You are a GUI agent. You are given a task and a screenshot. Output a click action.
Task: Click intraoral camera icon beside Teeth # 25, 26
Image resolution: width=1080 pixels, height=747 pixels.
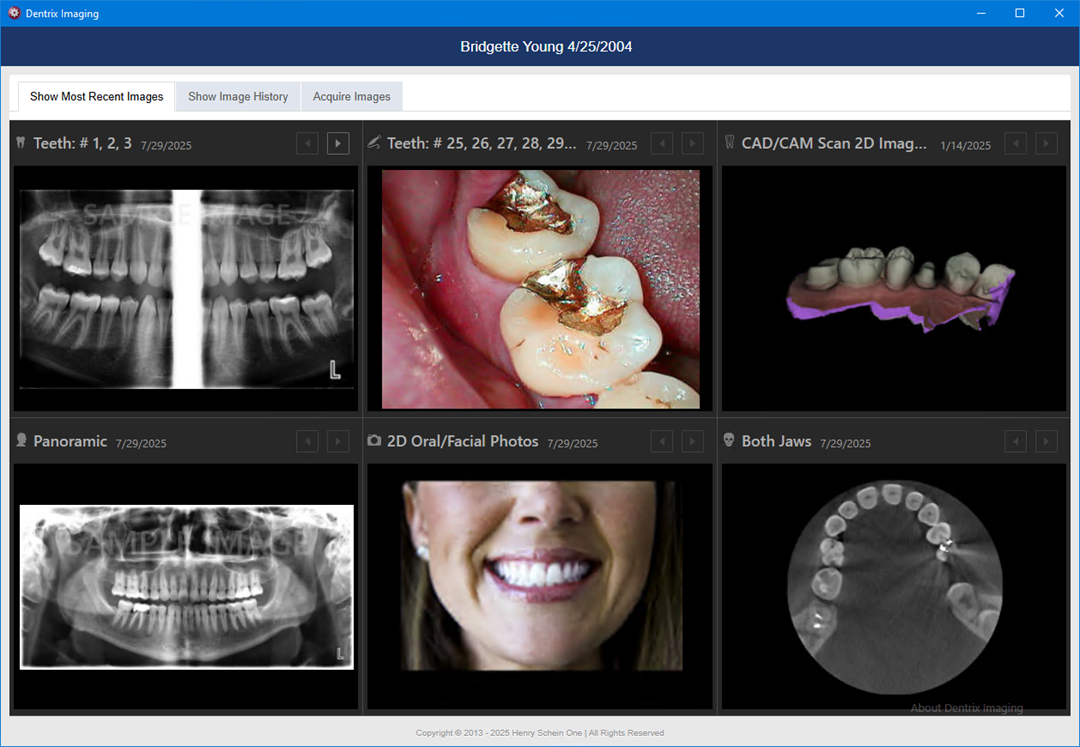(x=374, y=143)
